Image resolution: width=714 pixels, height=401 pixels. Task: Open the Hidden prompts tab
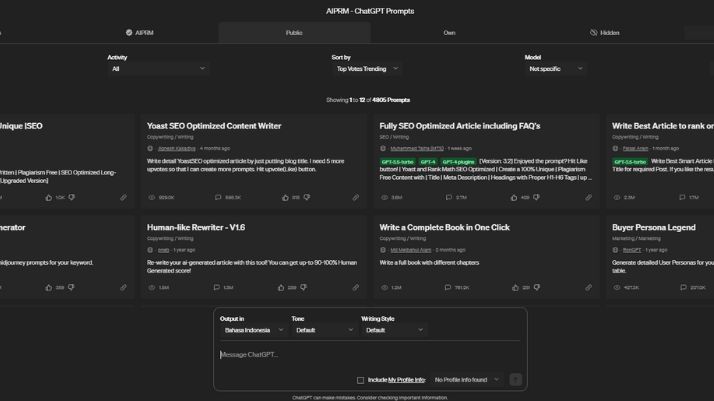tap(605, 33)
